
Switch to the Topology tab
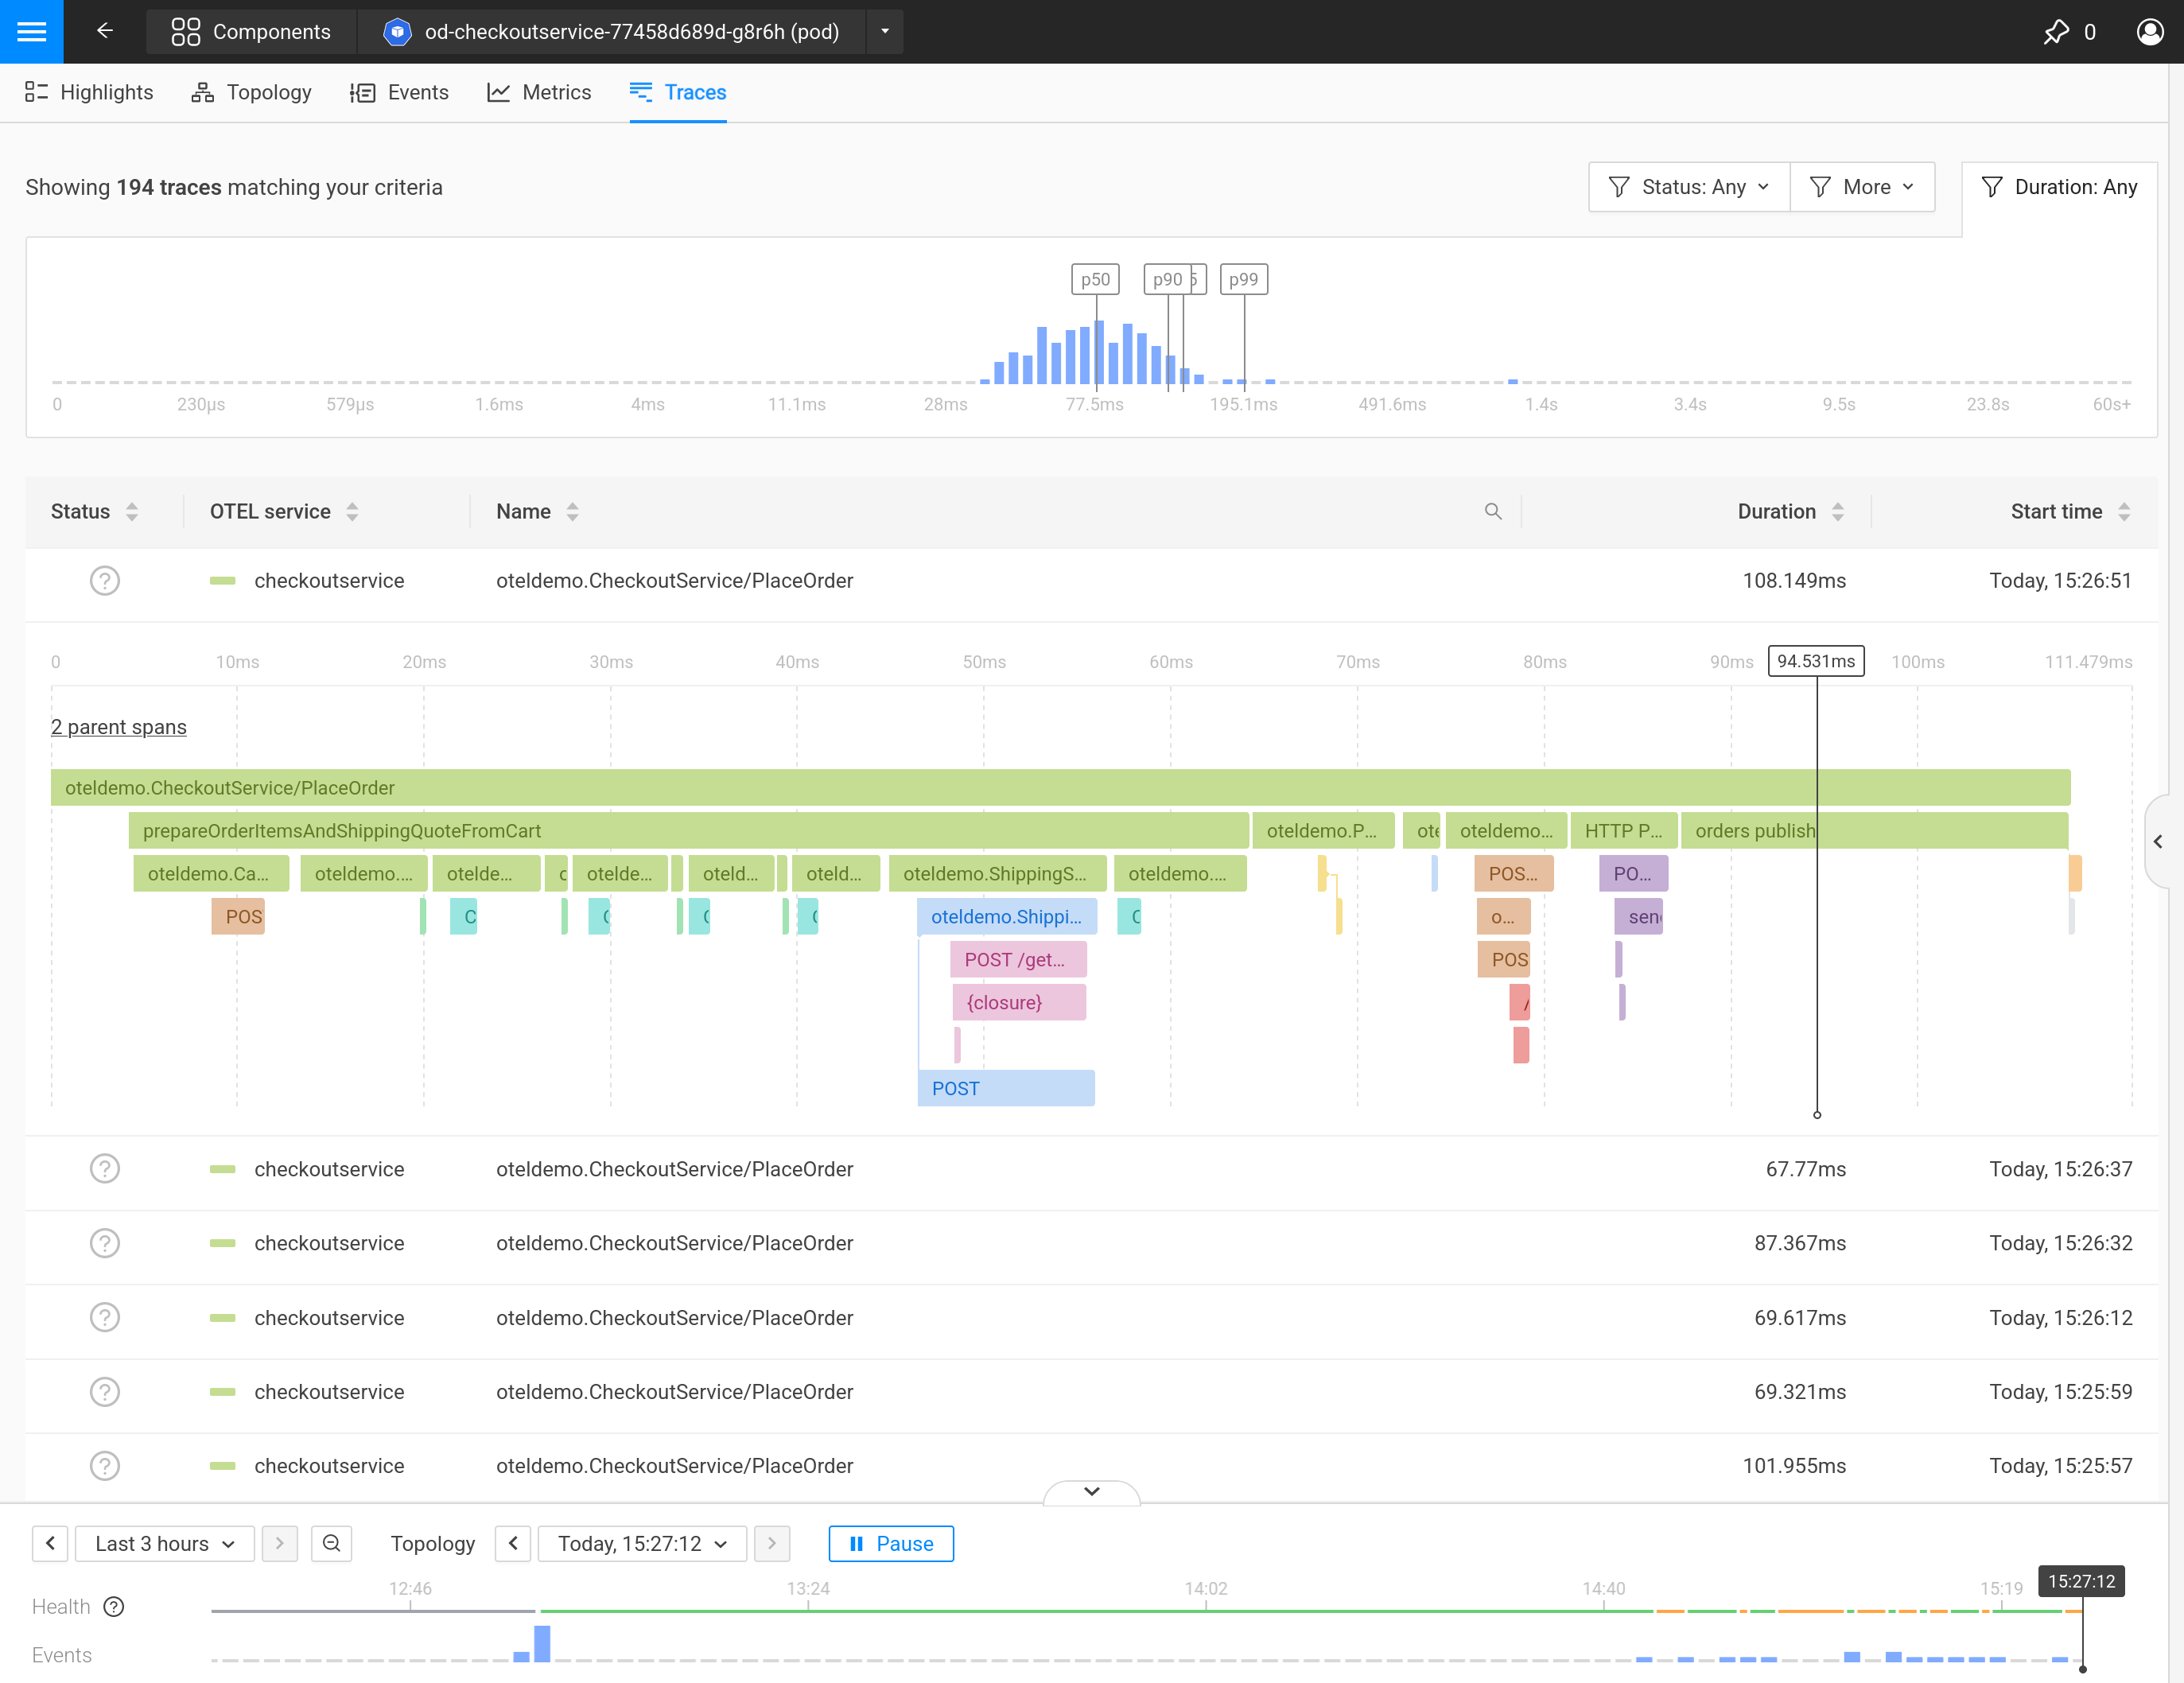pyautogui.click(x=251, y=92)
